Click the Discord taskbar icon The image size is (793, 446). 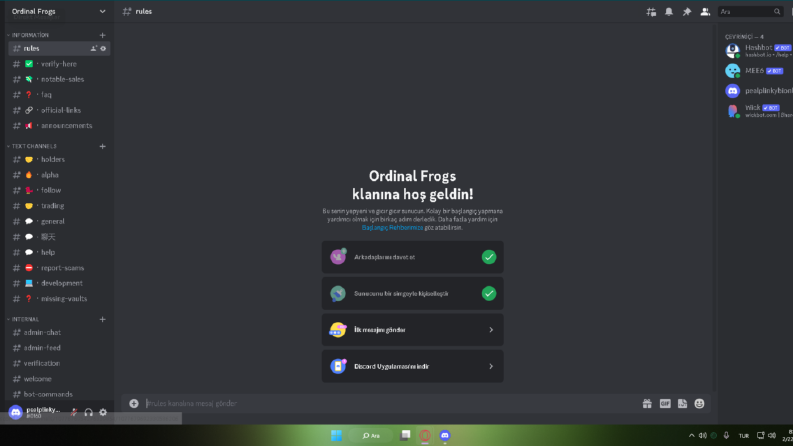click(x=445, y=435)
